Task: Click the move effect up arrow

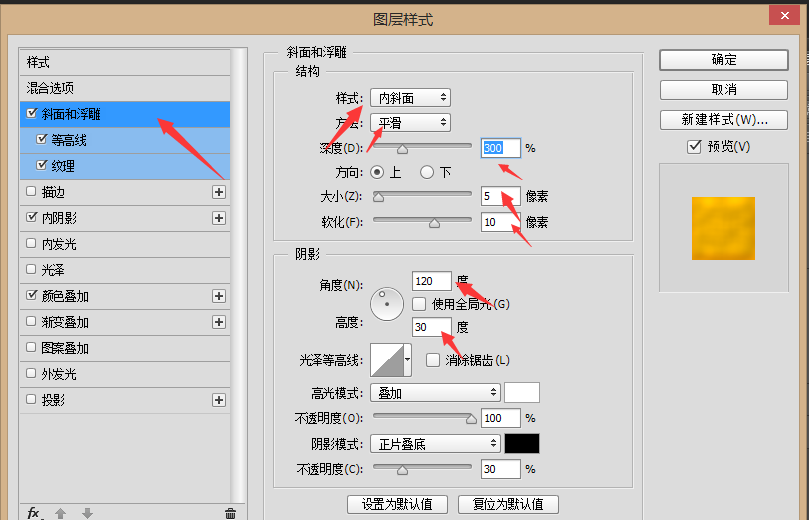Action: click(60, 513)
